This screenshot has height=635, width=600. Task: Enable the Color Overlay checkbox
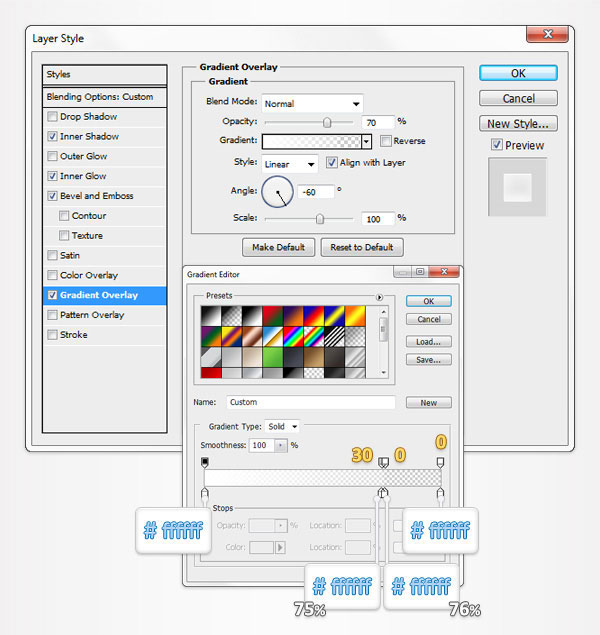(x=52, y=275)
